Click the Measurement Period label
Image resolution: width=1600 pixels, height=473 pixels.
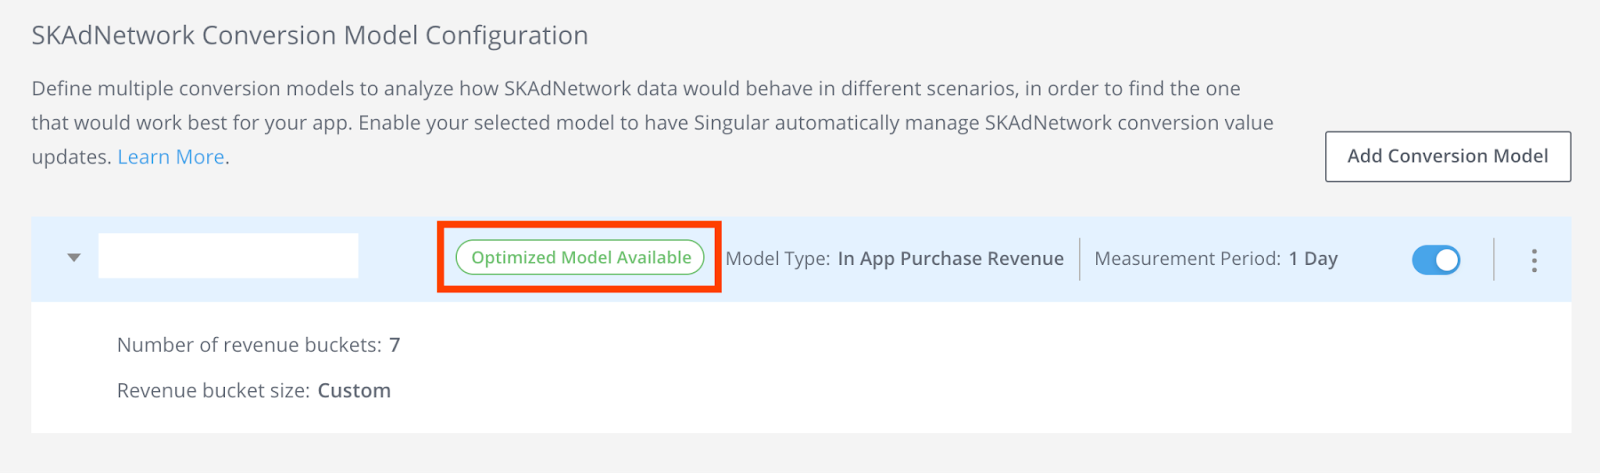[1187, 259]
